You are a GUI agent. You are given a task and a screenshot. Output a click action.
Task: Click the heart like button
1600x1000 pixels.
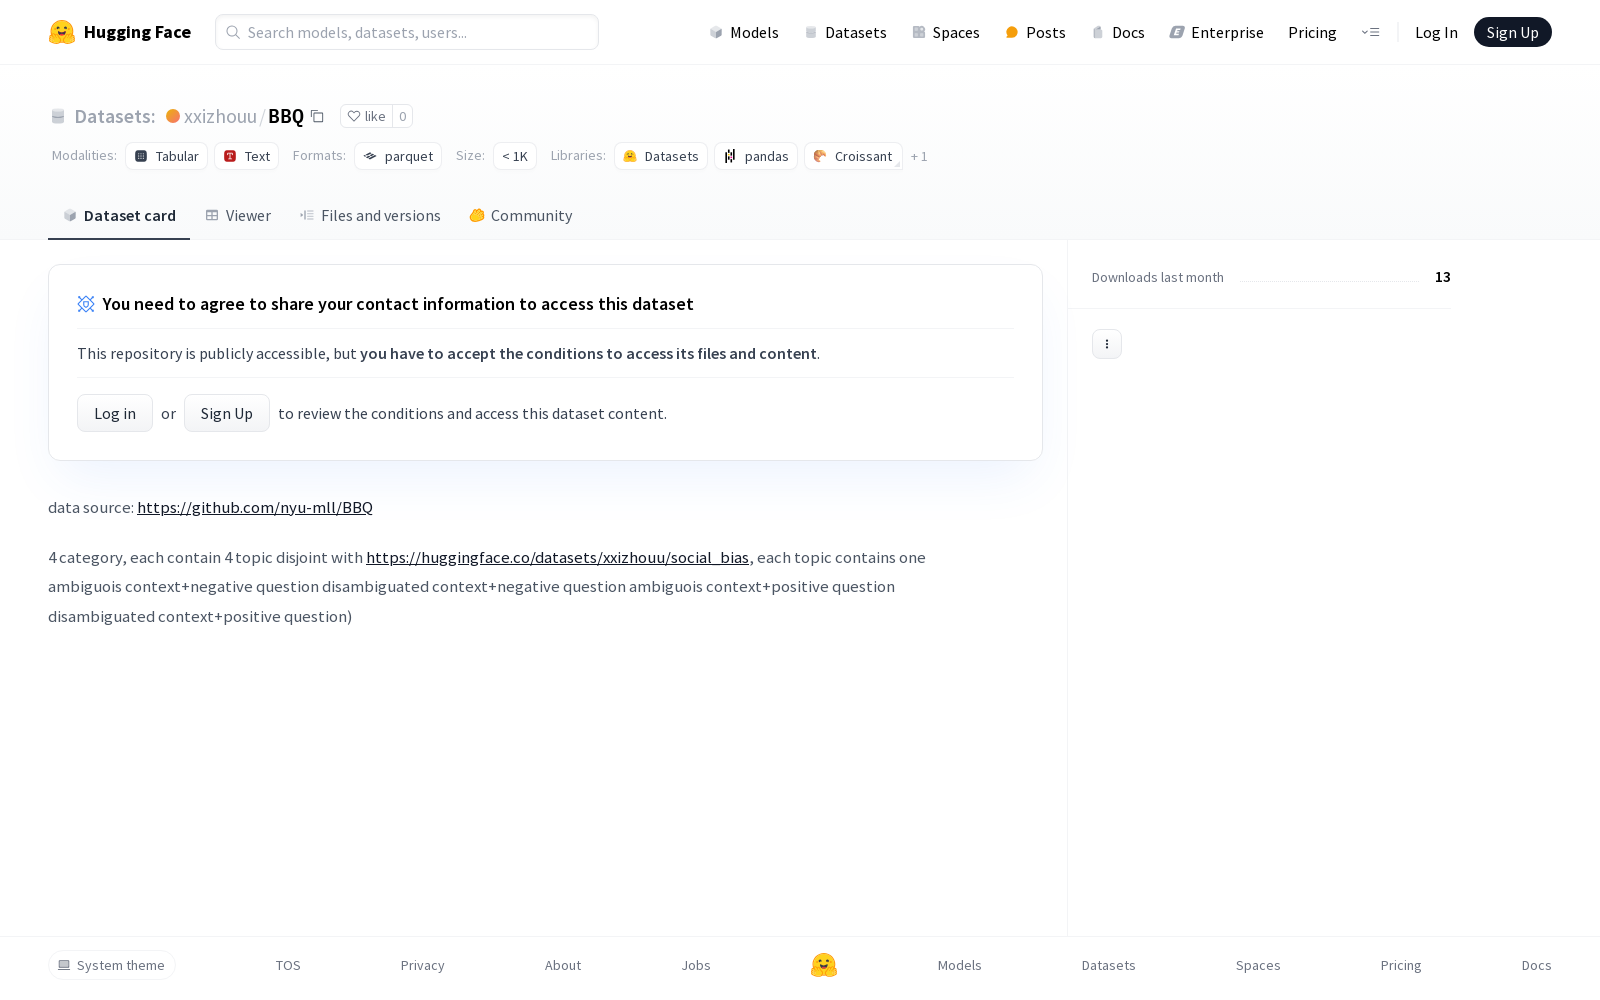point(366,116)
